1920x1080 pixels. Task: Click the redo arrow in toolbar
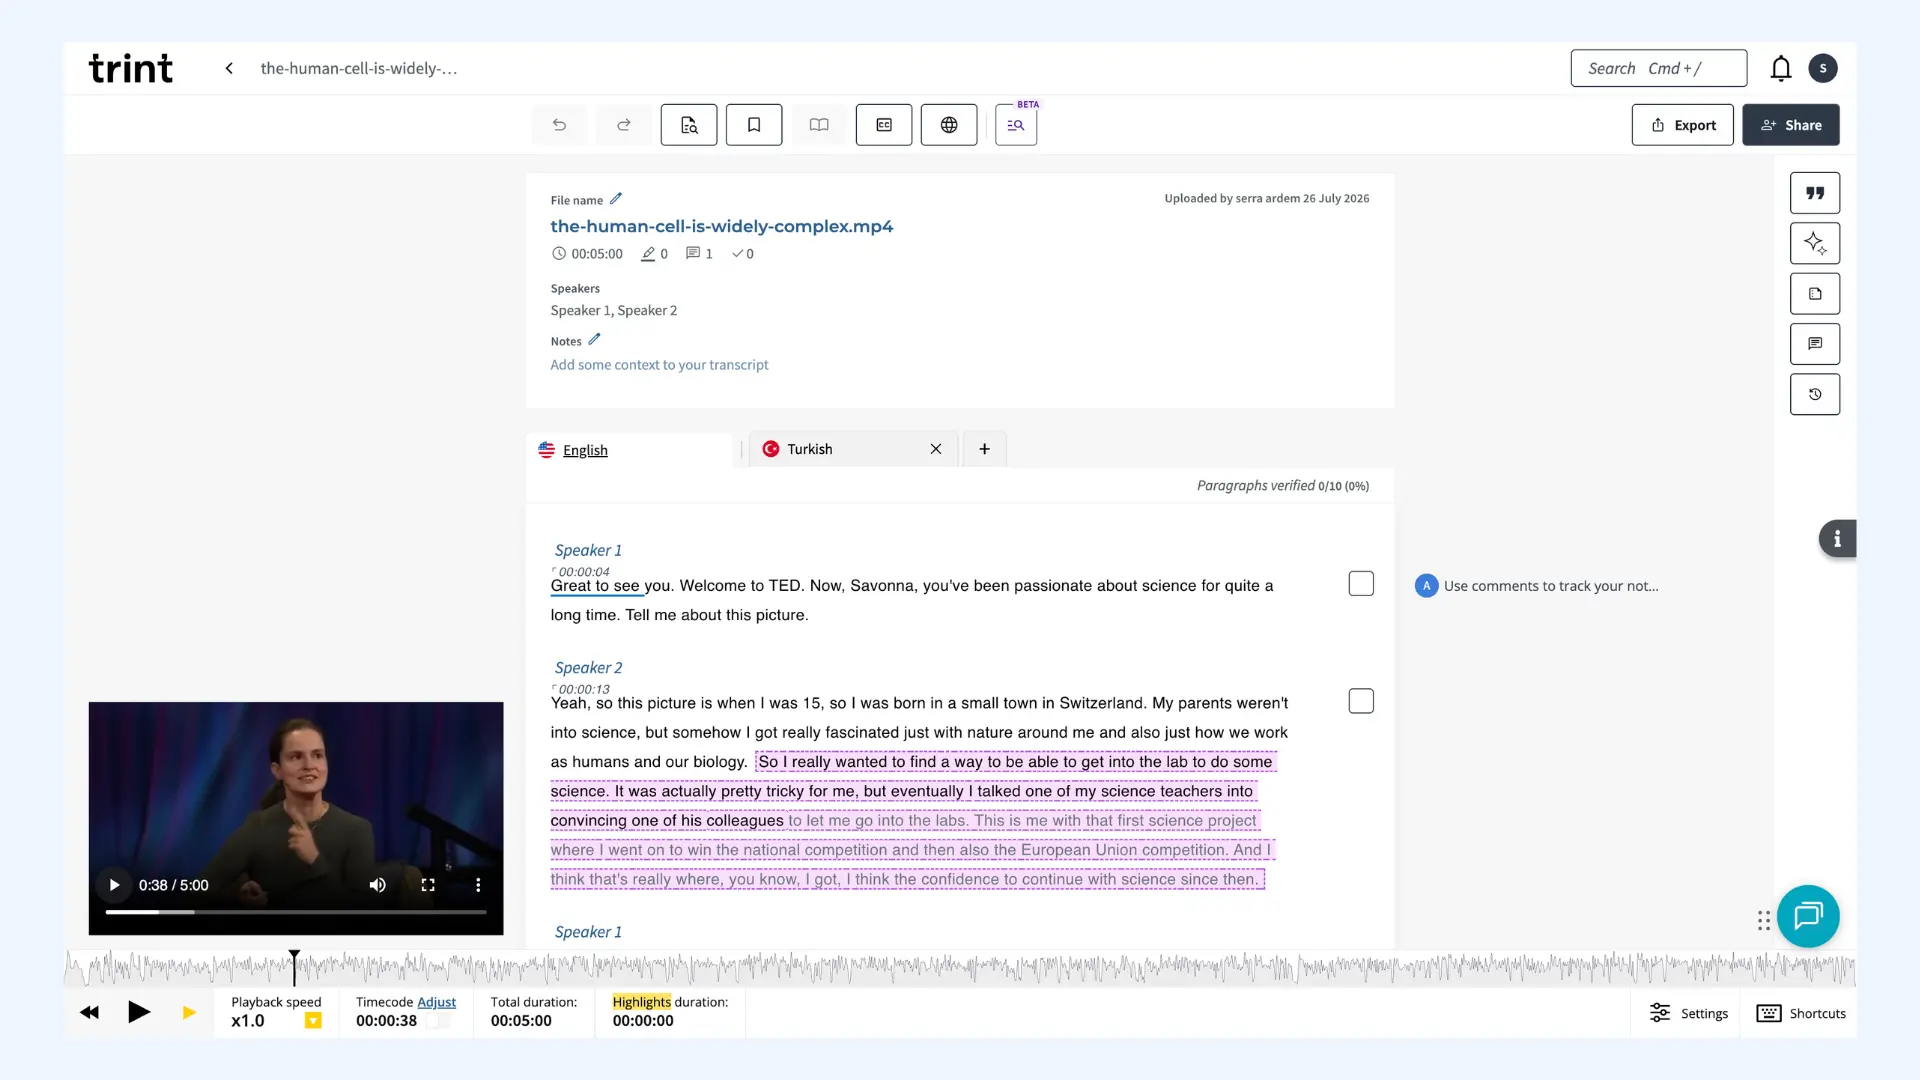click(624, 125)
